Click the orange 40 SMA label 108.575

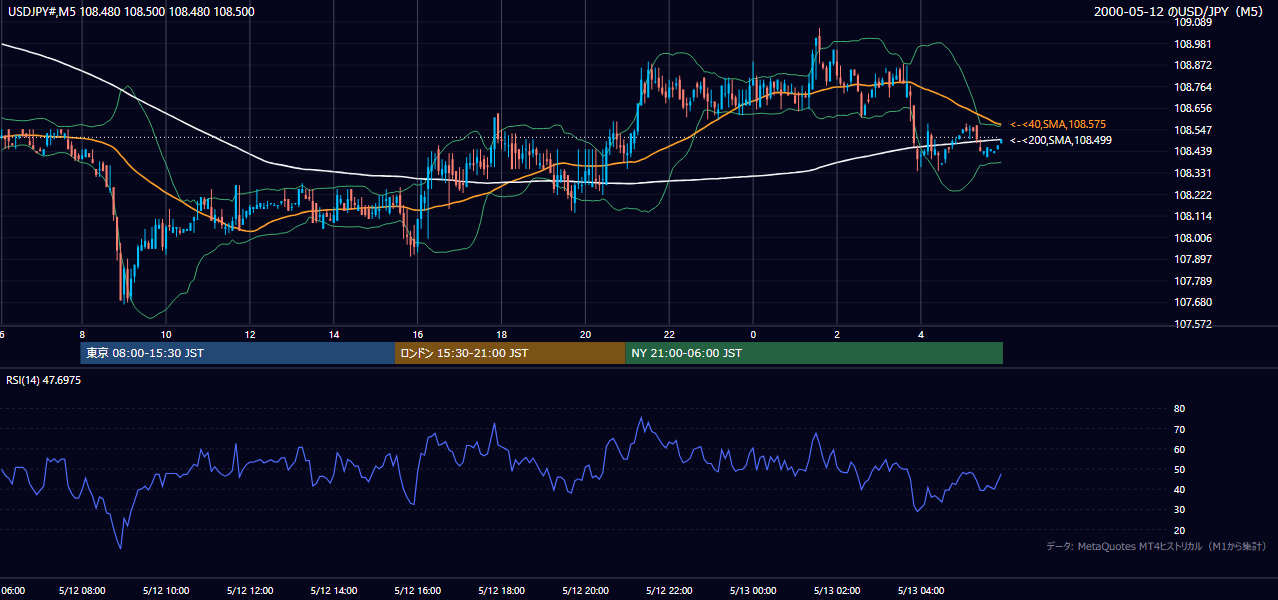(x=1057, y=124)
